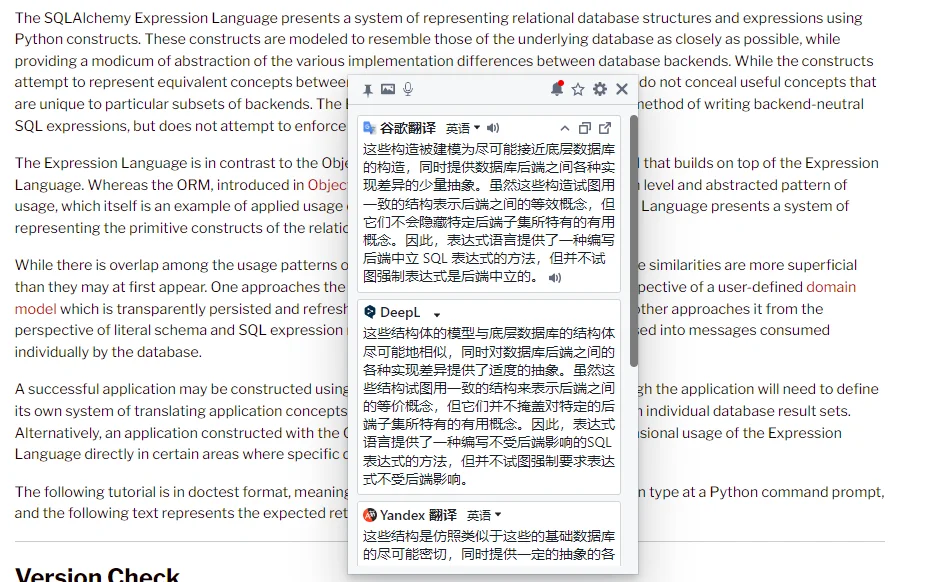
Task: Open Yandex 英语 language dropdown
Action: coord(485,515)
